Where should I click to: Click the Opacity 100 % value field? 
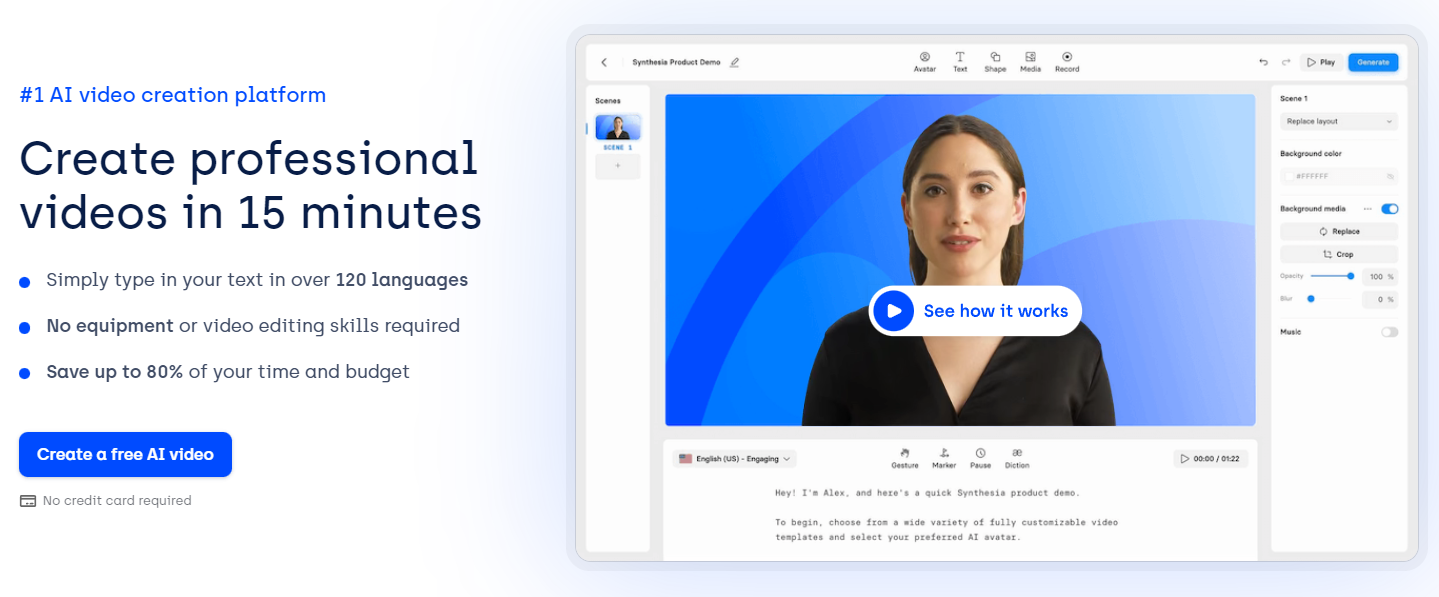point(1380,276)
